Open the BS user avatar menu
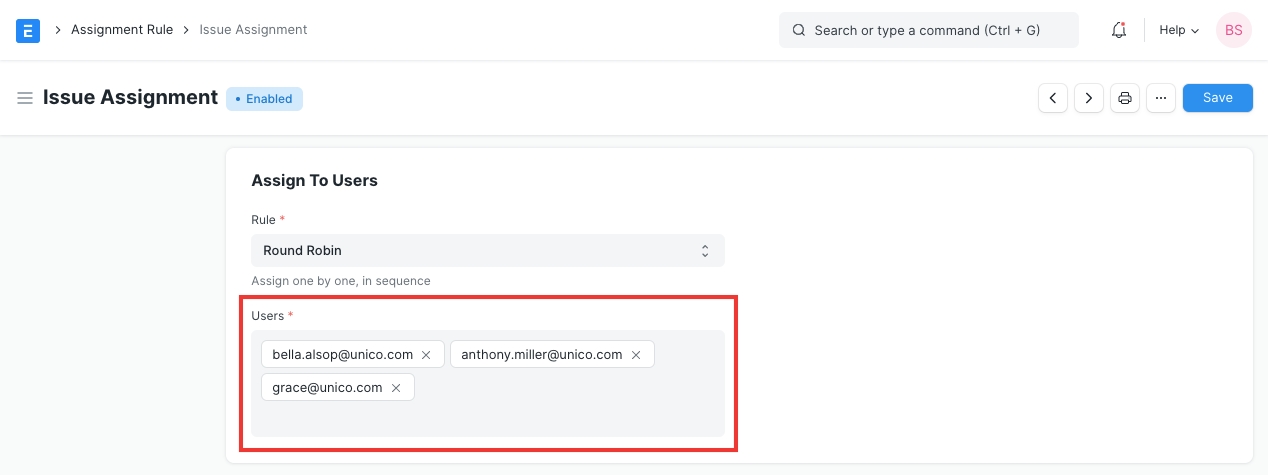1268x475 pixels. tap(1233, 30)
